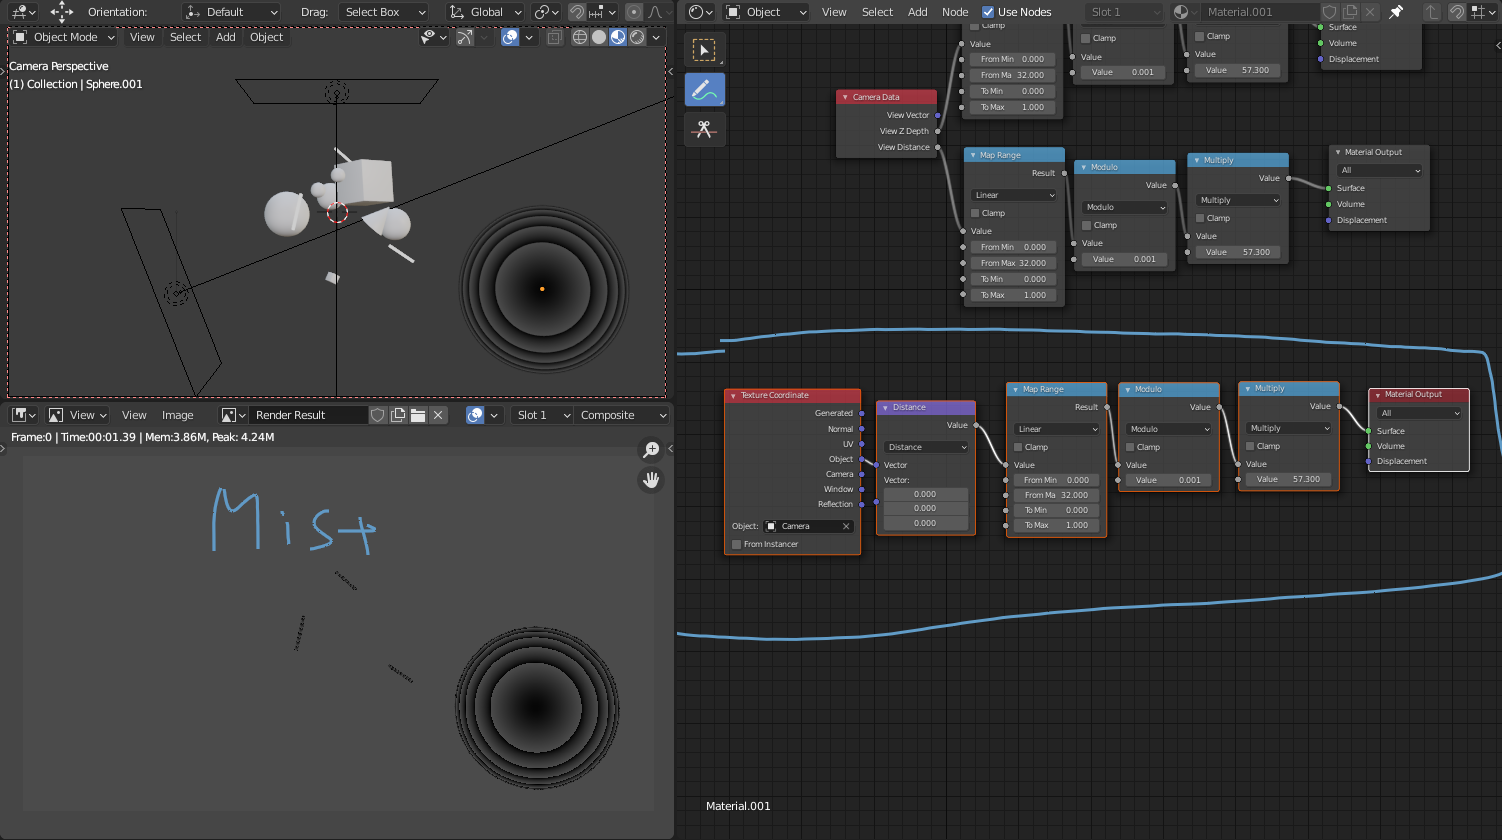Select the Annotate tool in node editor

tap(704, 90)
